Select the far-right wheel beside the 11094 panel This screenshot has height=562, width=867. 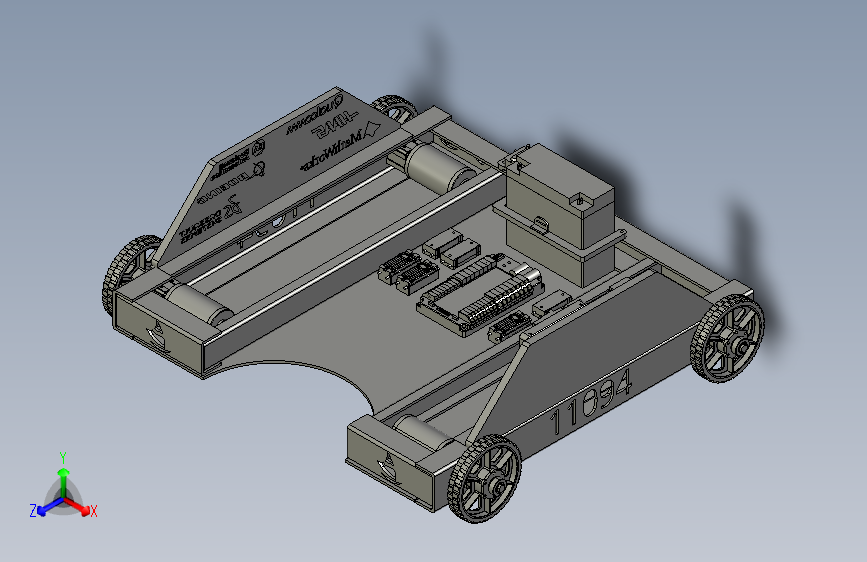tap(727, 338)
